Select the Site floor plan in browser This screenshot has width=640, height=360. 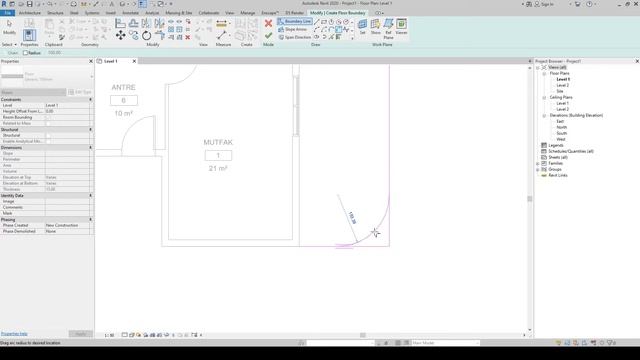(x=560, y=91)
